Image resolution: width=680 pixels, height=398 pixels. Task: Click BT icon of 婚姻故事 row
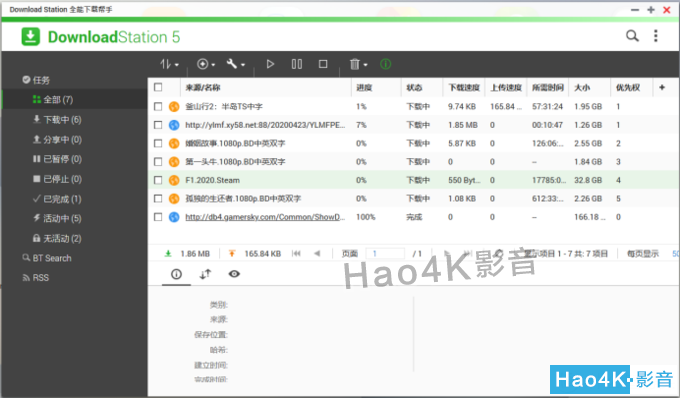(174, 143)
